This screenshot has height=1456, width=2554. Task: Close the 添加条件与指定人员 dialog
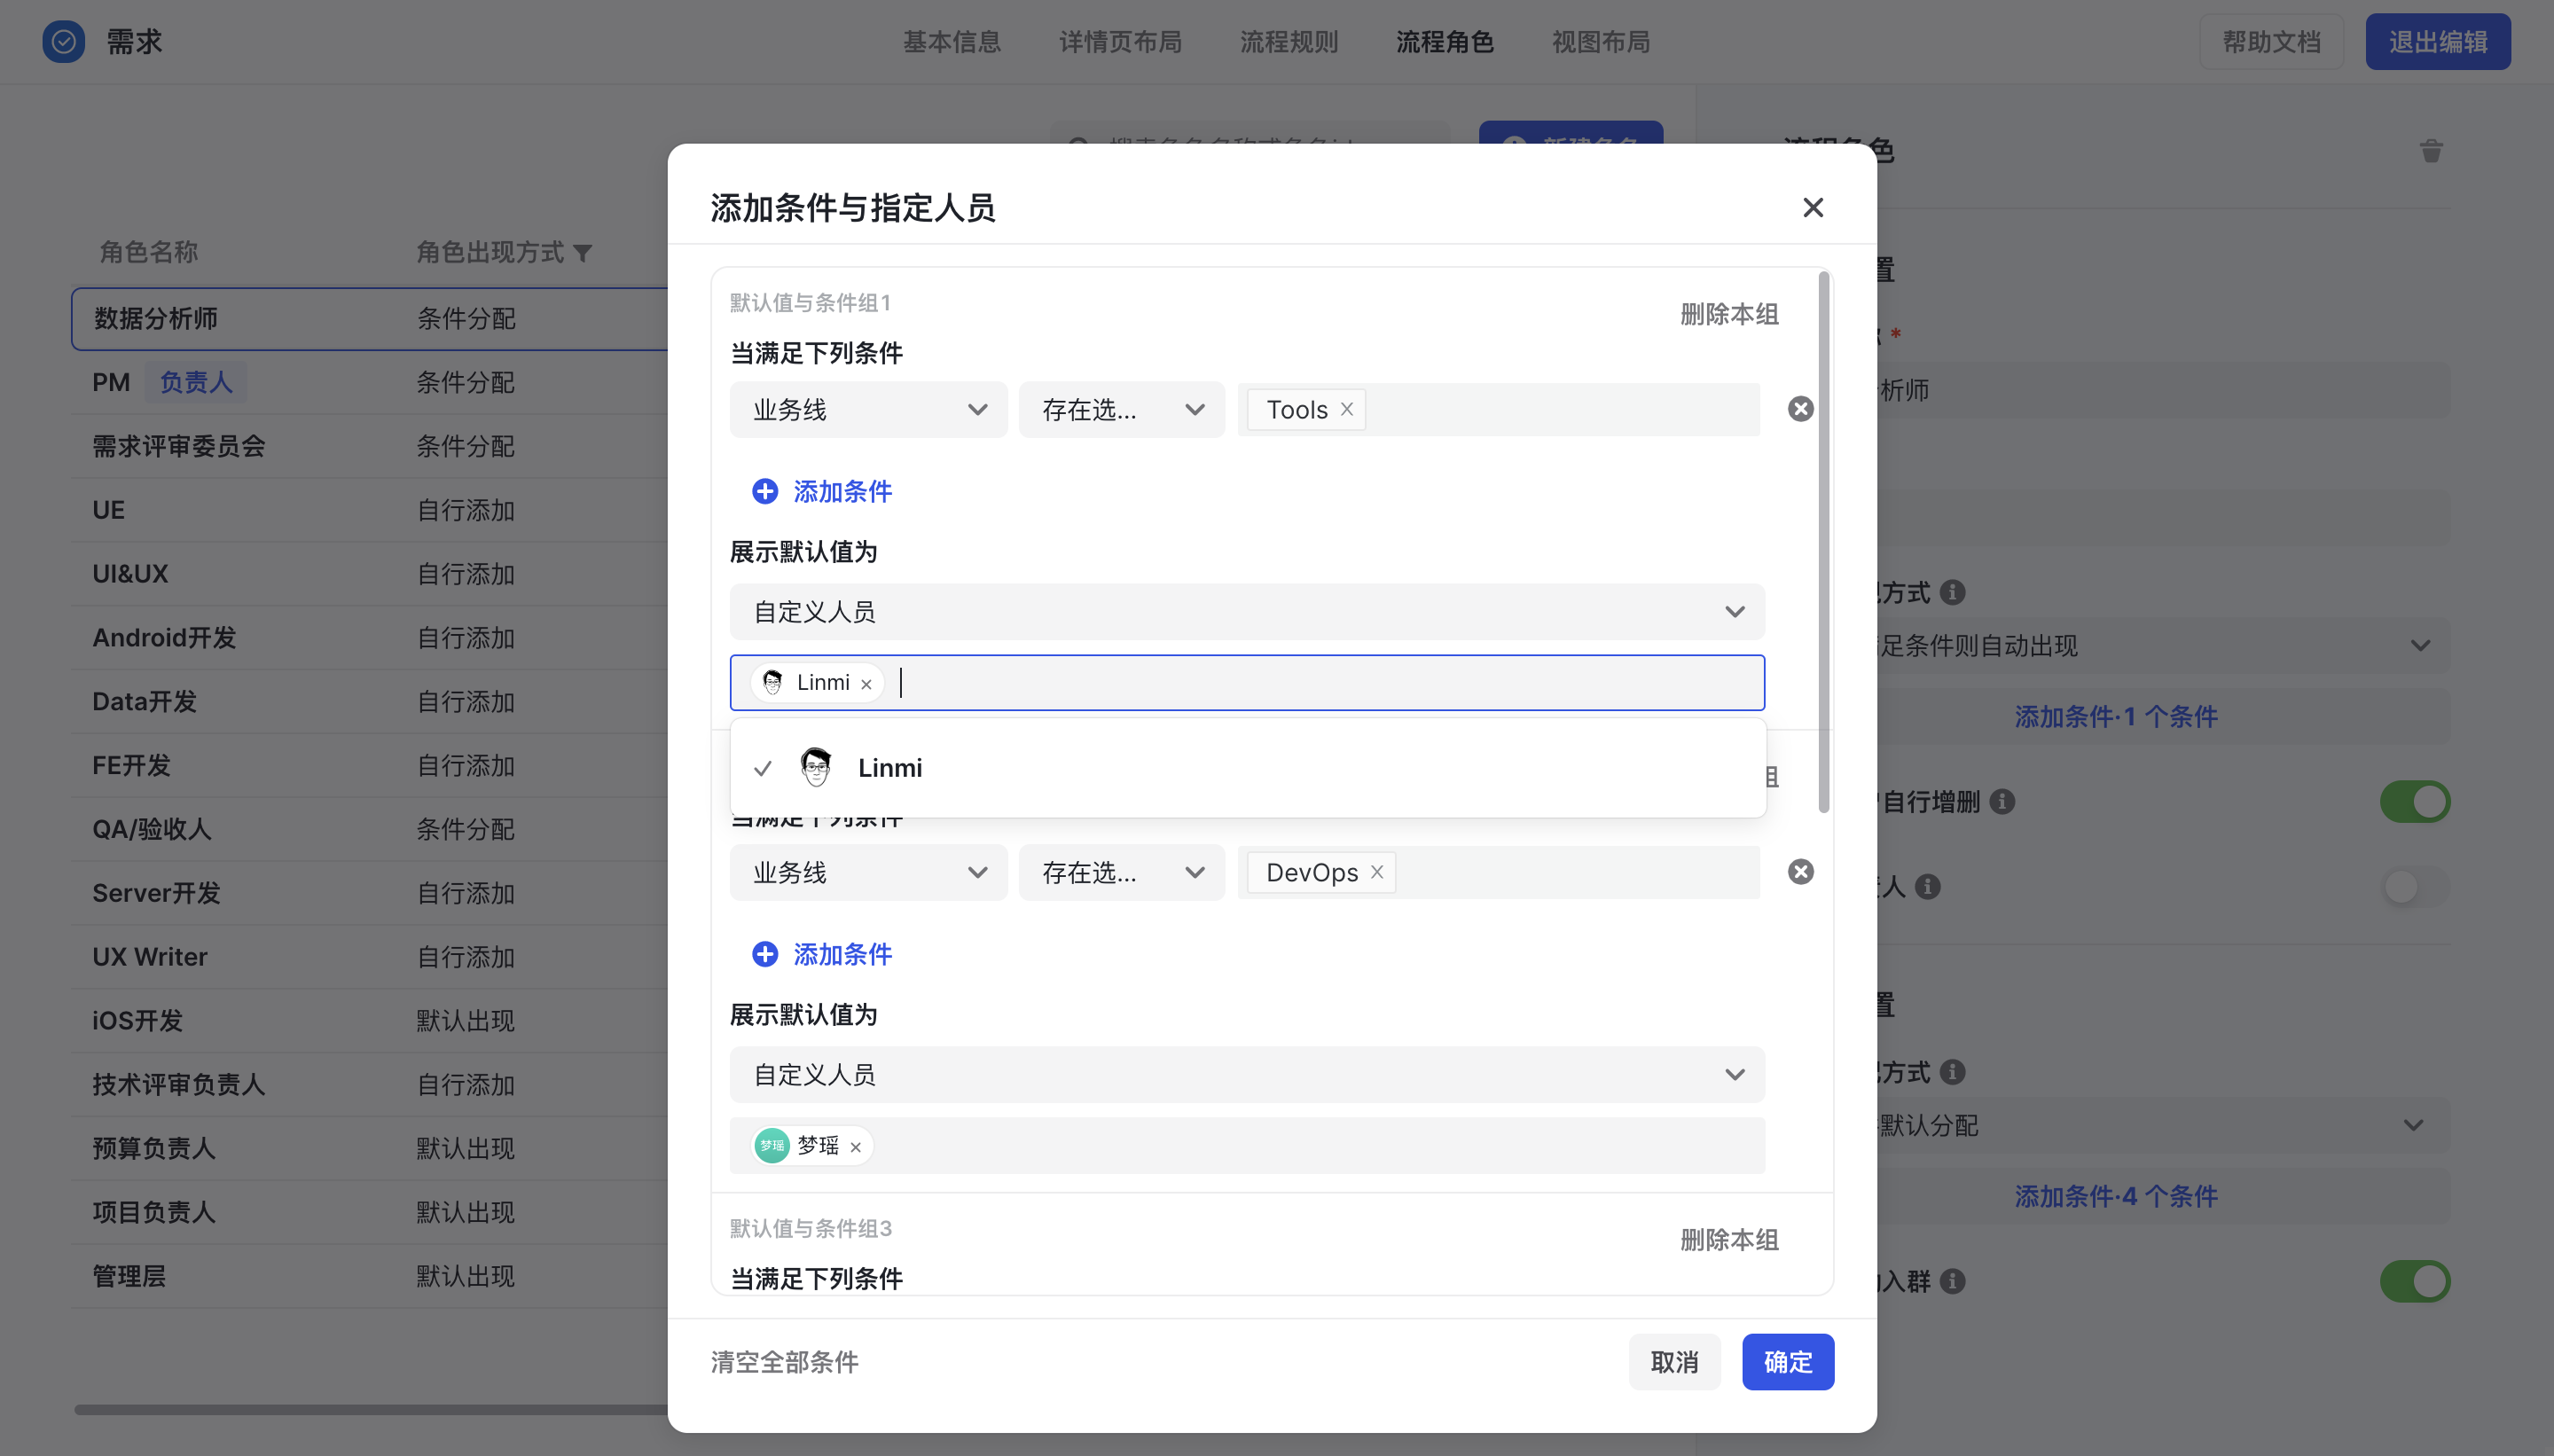click(1813, 207)
